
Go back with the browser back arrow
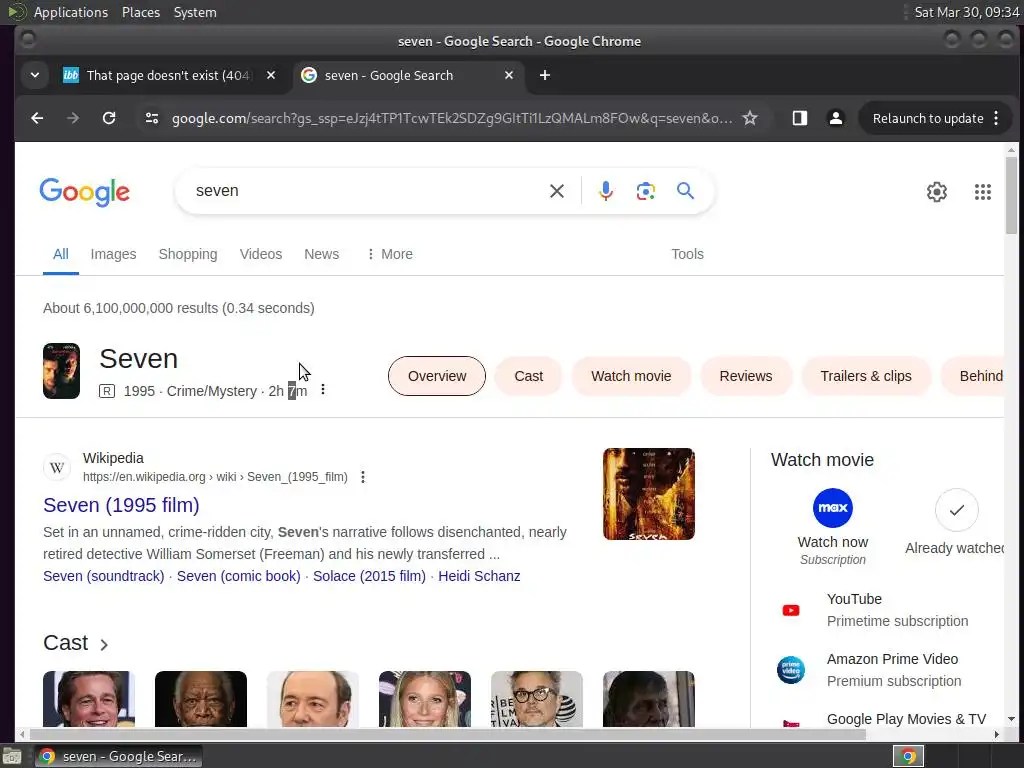pos(37,118)
